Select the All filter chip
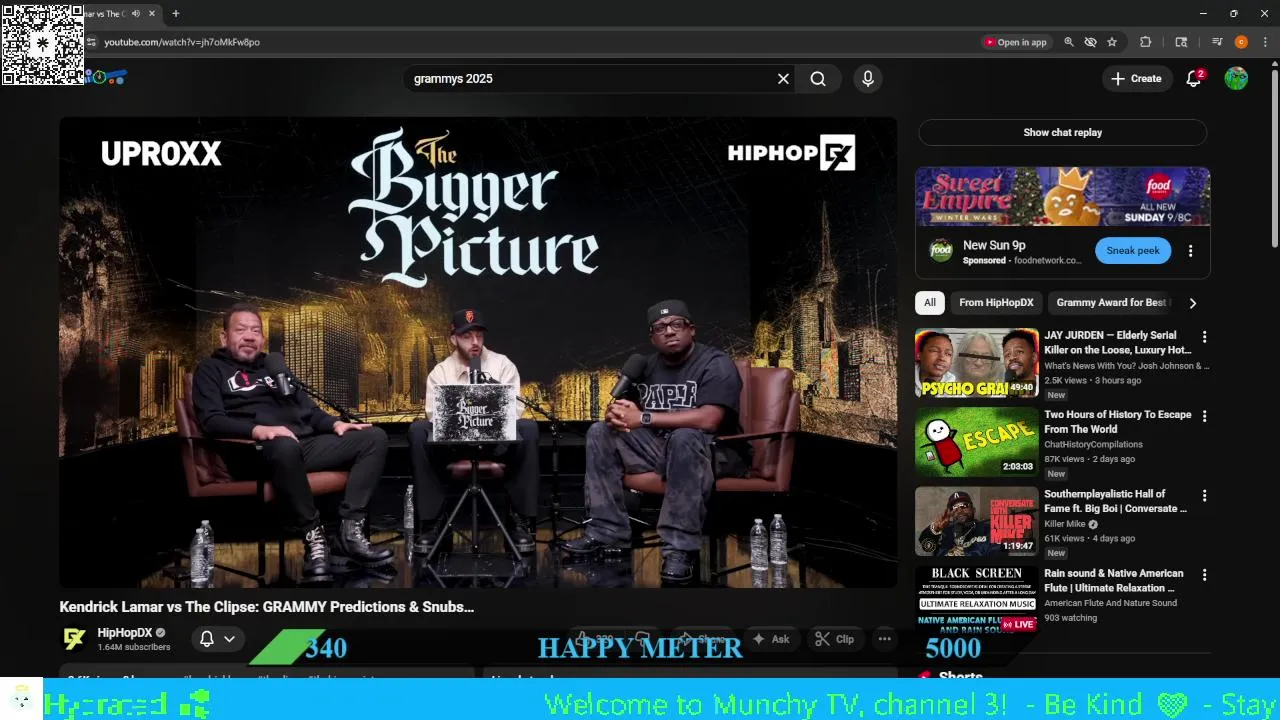The image size is (1280, 720). (930, 303)
